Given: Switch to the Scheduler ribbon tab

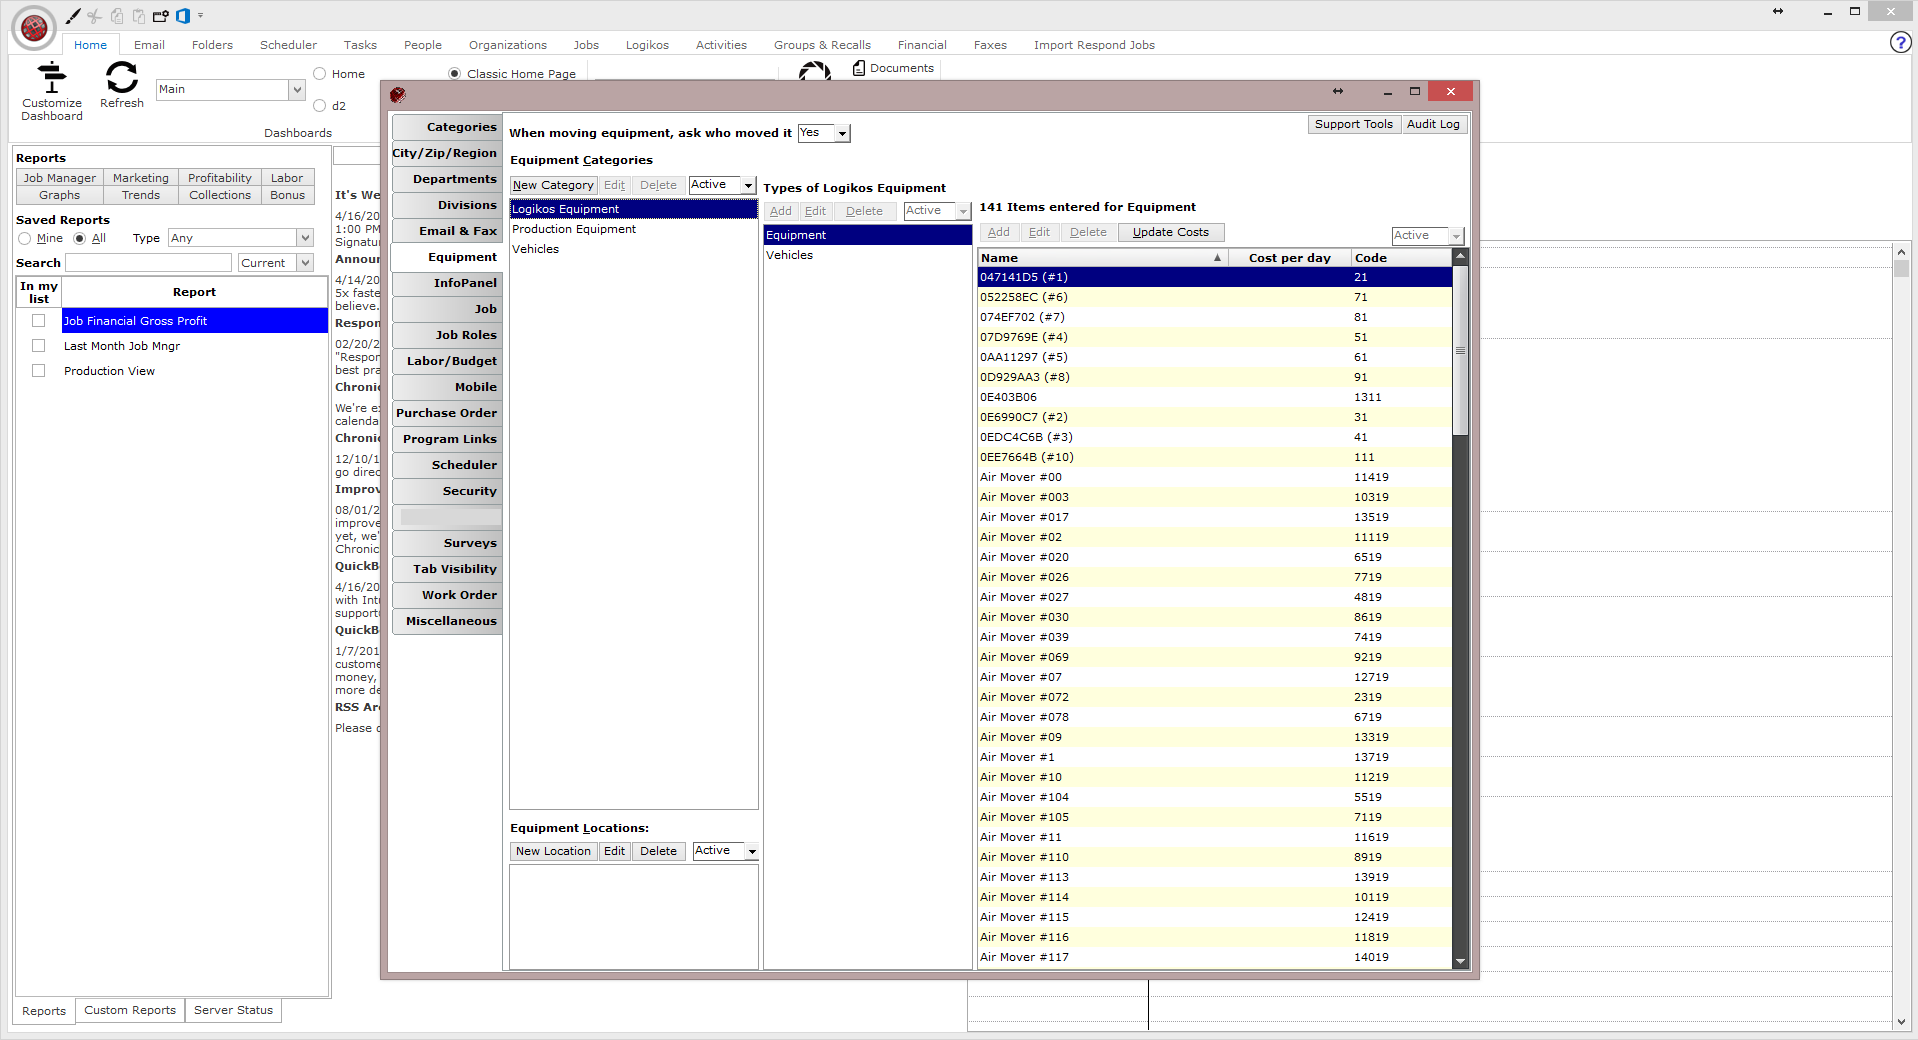Looking at the screenshot, I should point(288,45).
